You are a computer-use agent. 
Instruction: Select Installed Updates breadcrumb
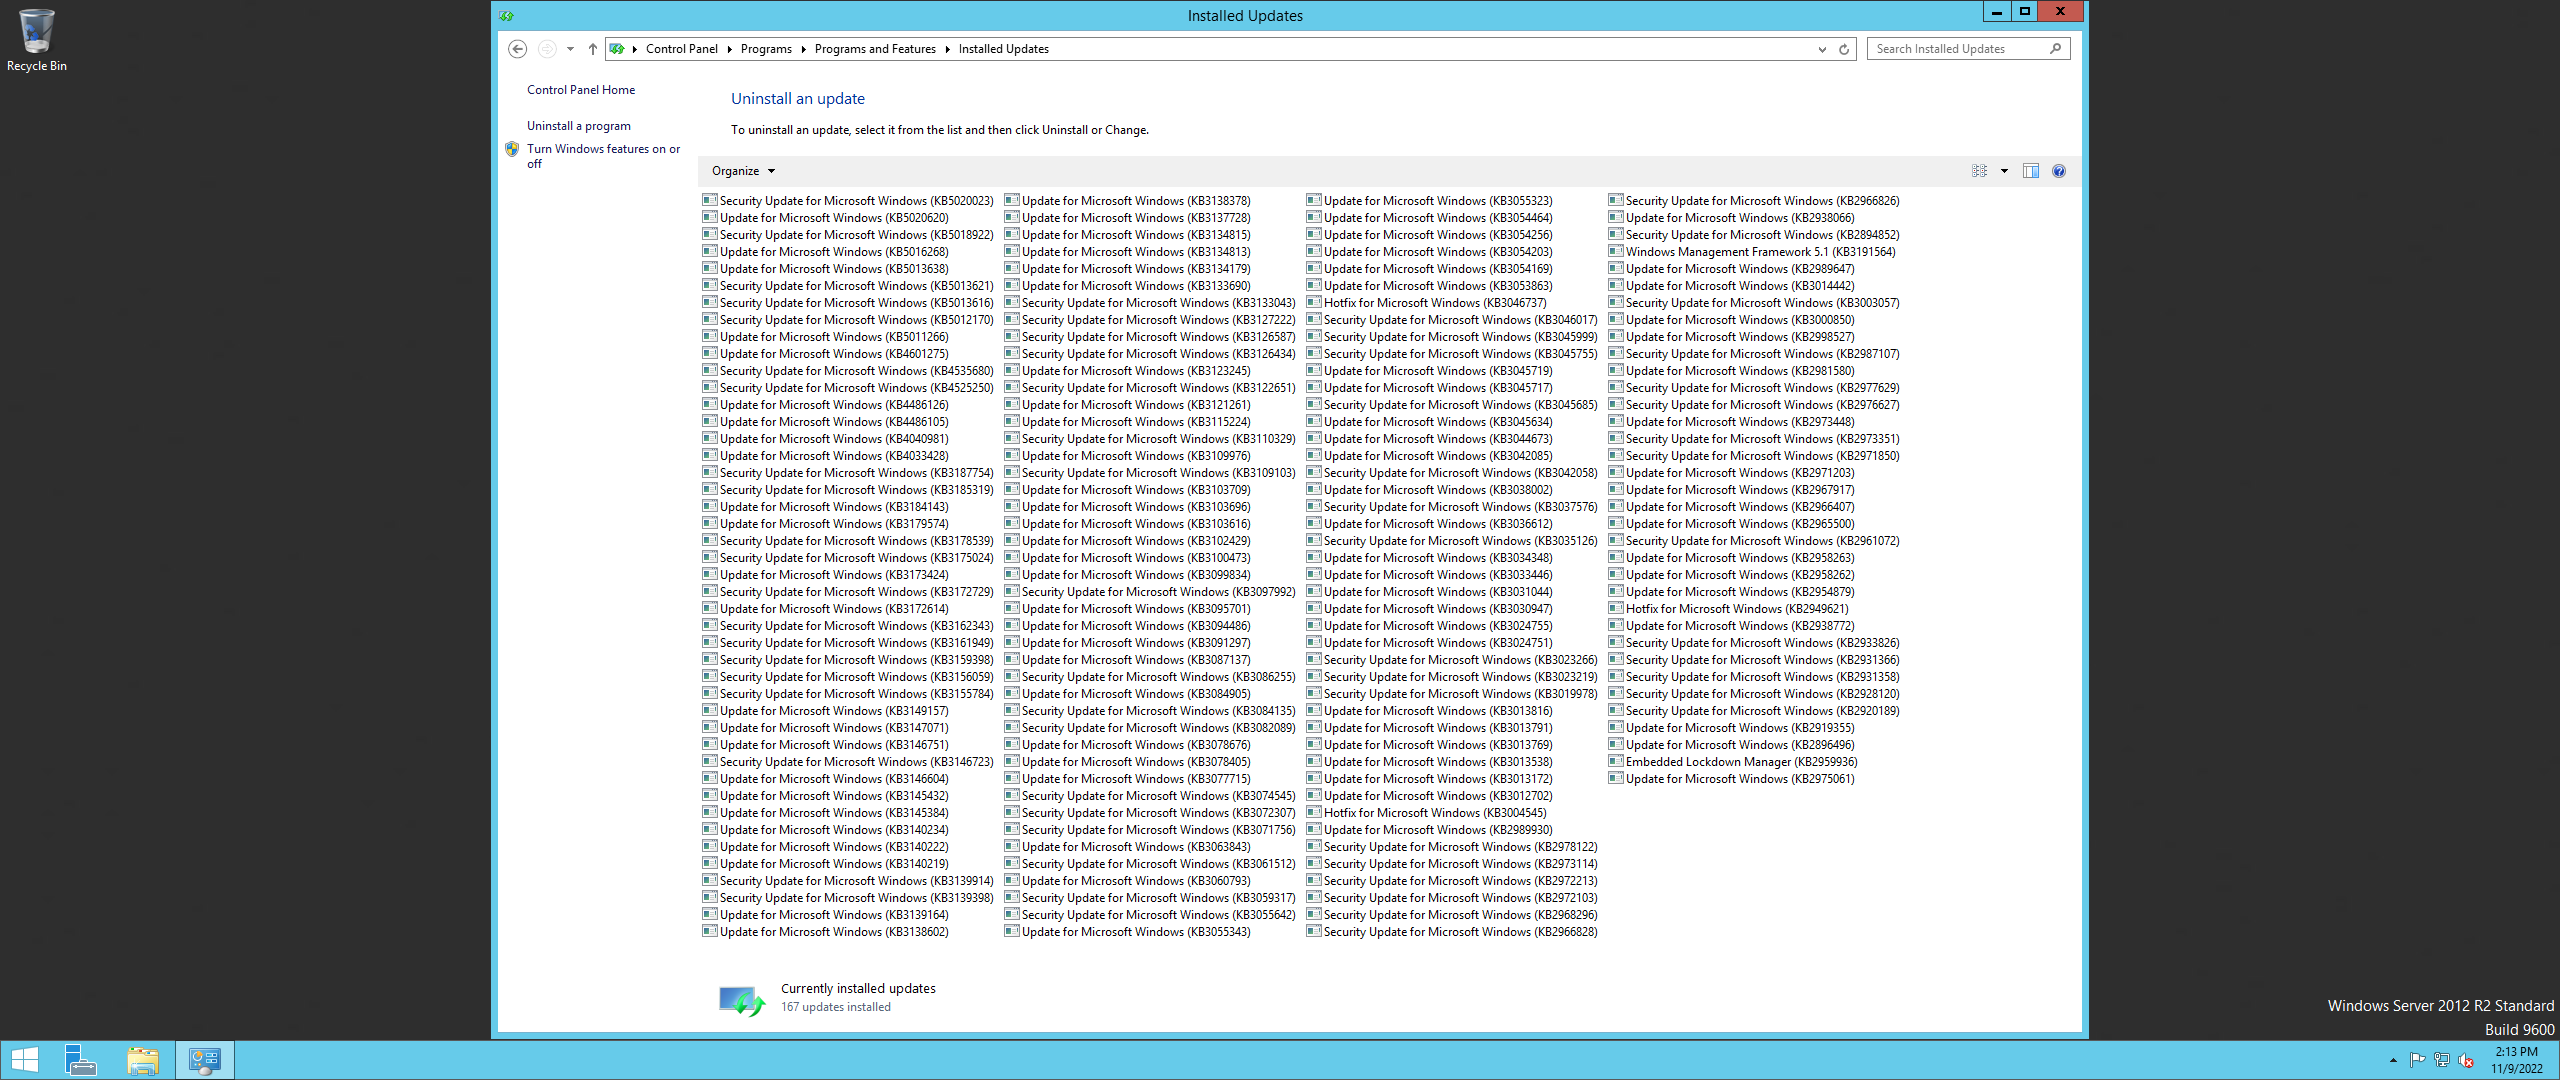click(x=1004, y=49)
